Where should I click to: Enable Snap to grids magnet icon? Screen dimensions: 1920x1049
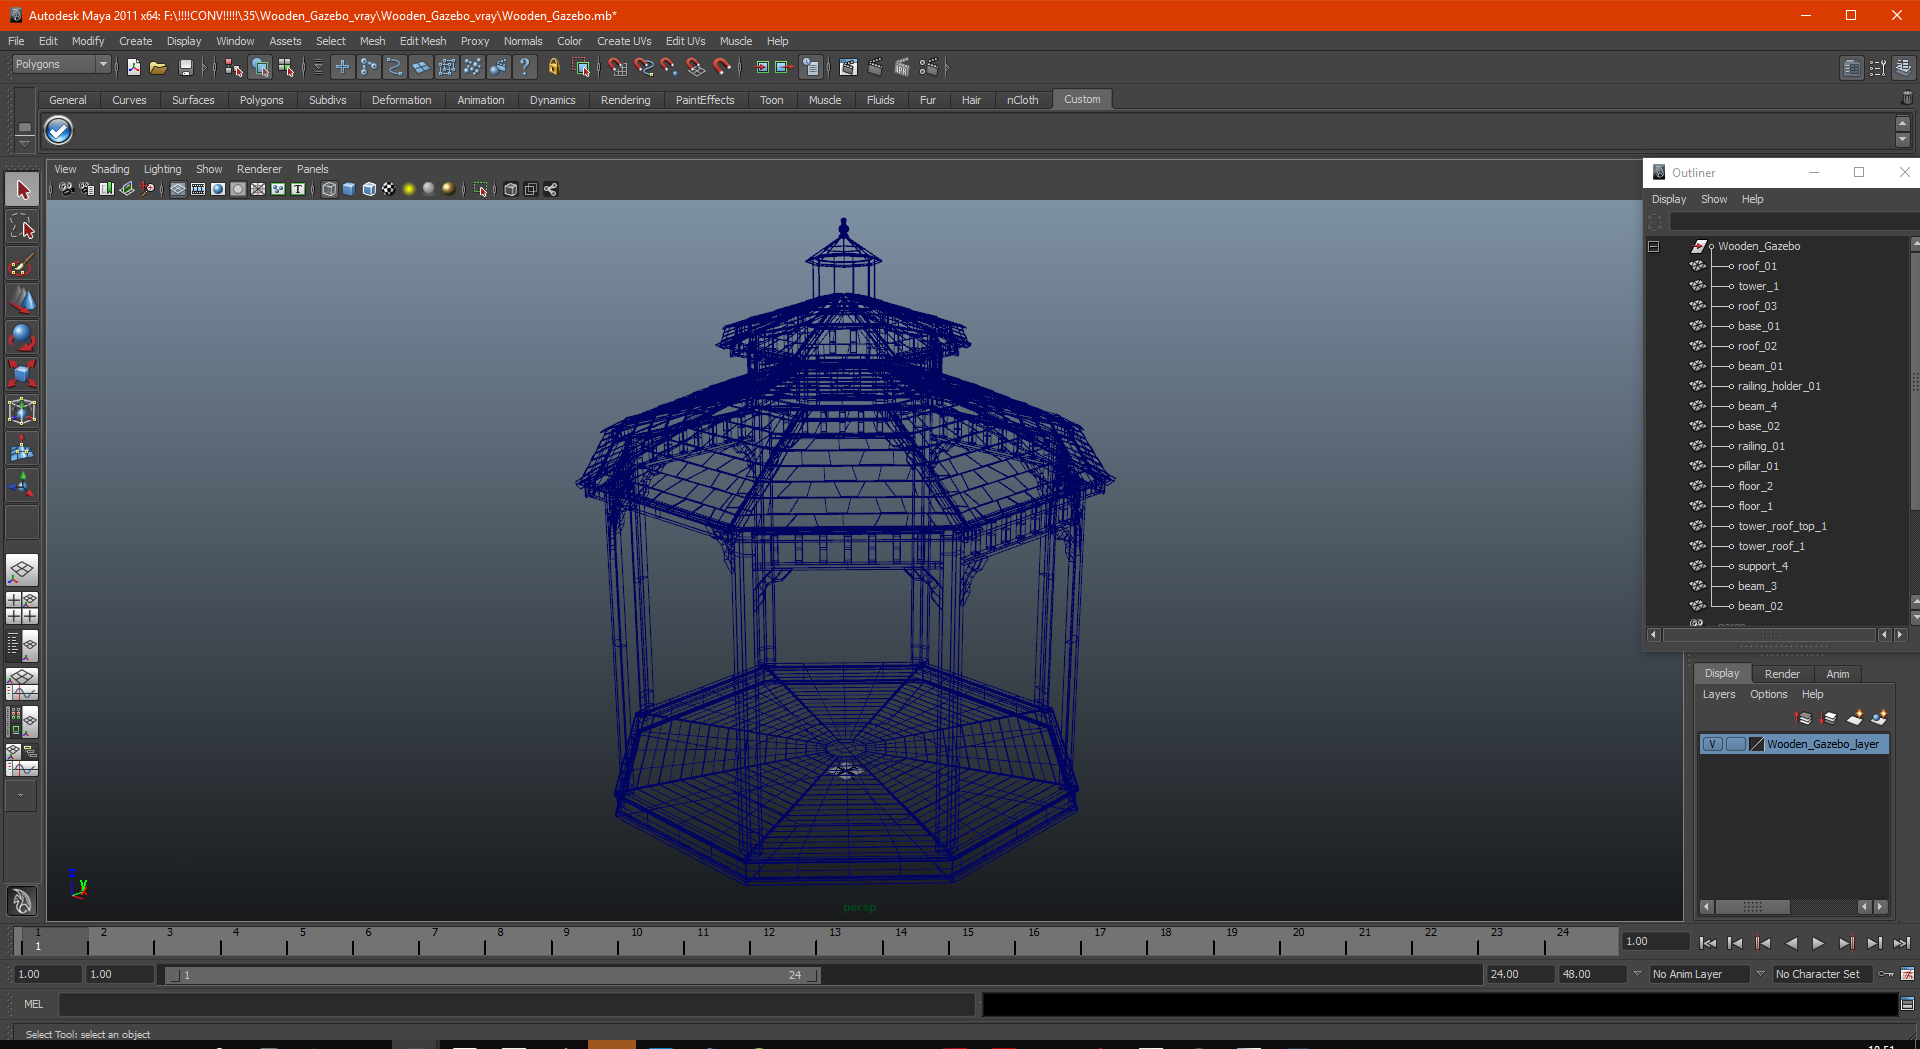click(x=617, y=67)
